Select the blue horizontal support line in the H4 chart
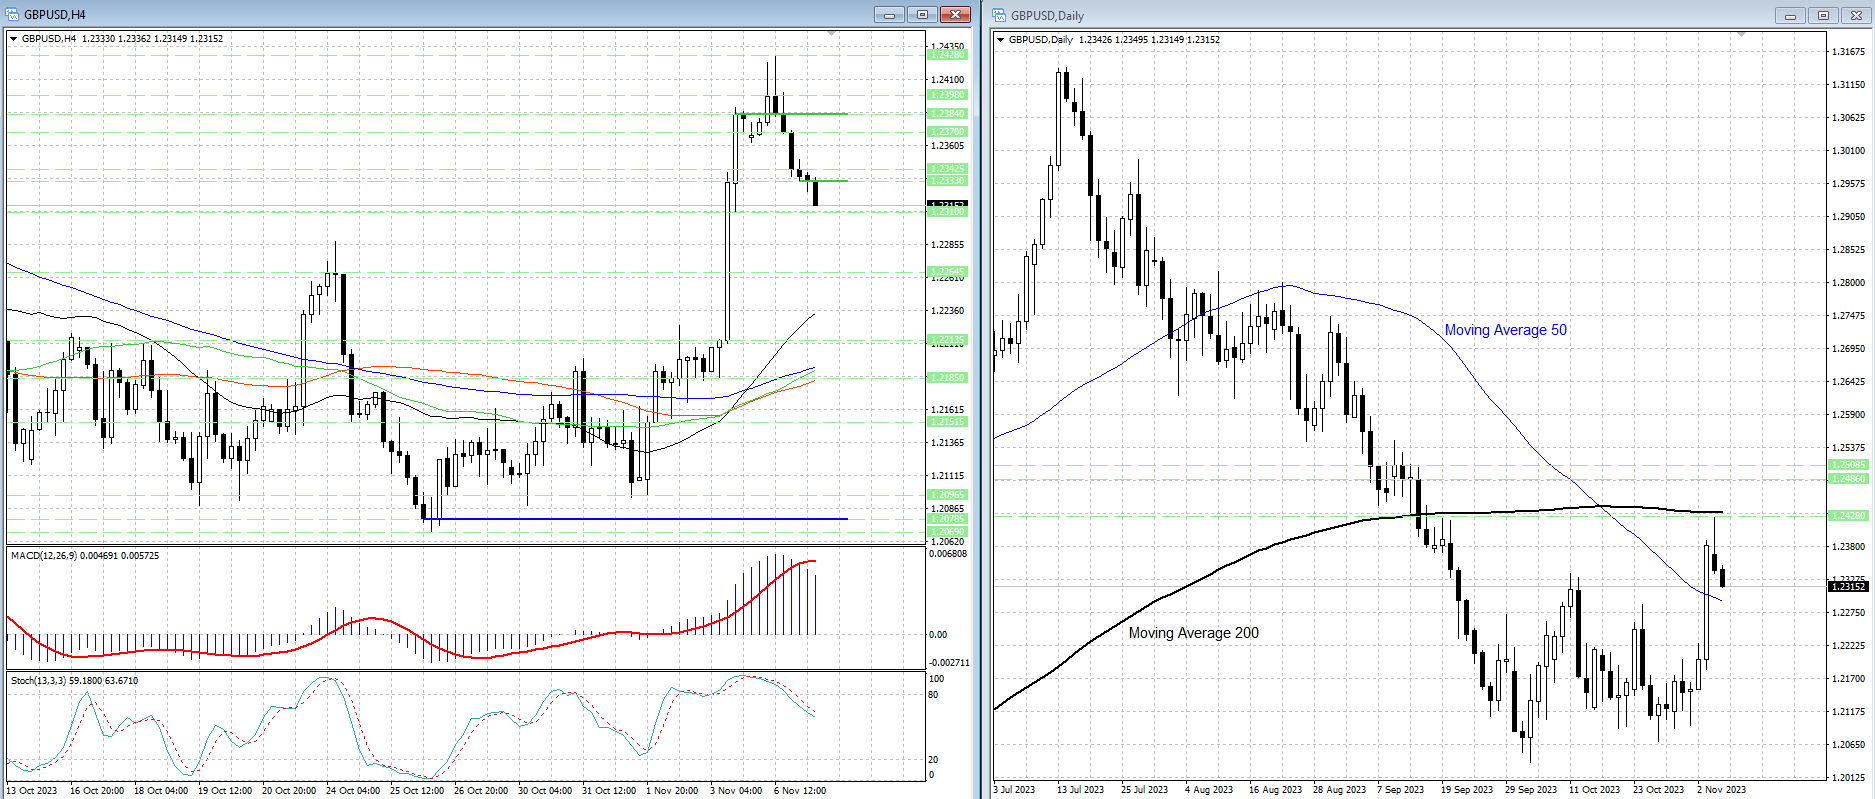Viewport: 1875px width, 799px height. [635, 519]
